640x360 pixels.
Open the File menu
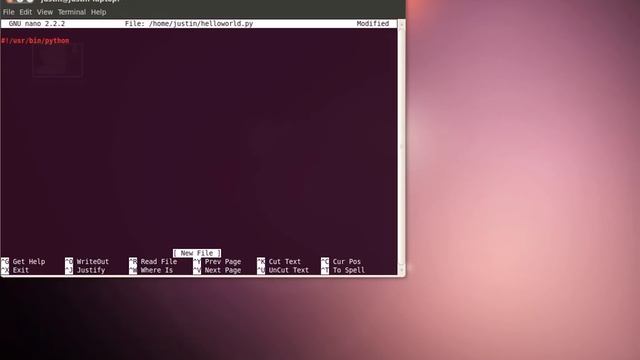(x=9, y=12)
